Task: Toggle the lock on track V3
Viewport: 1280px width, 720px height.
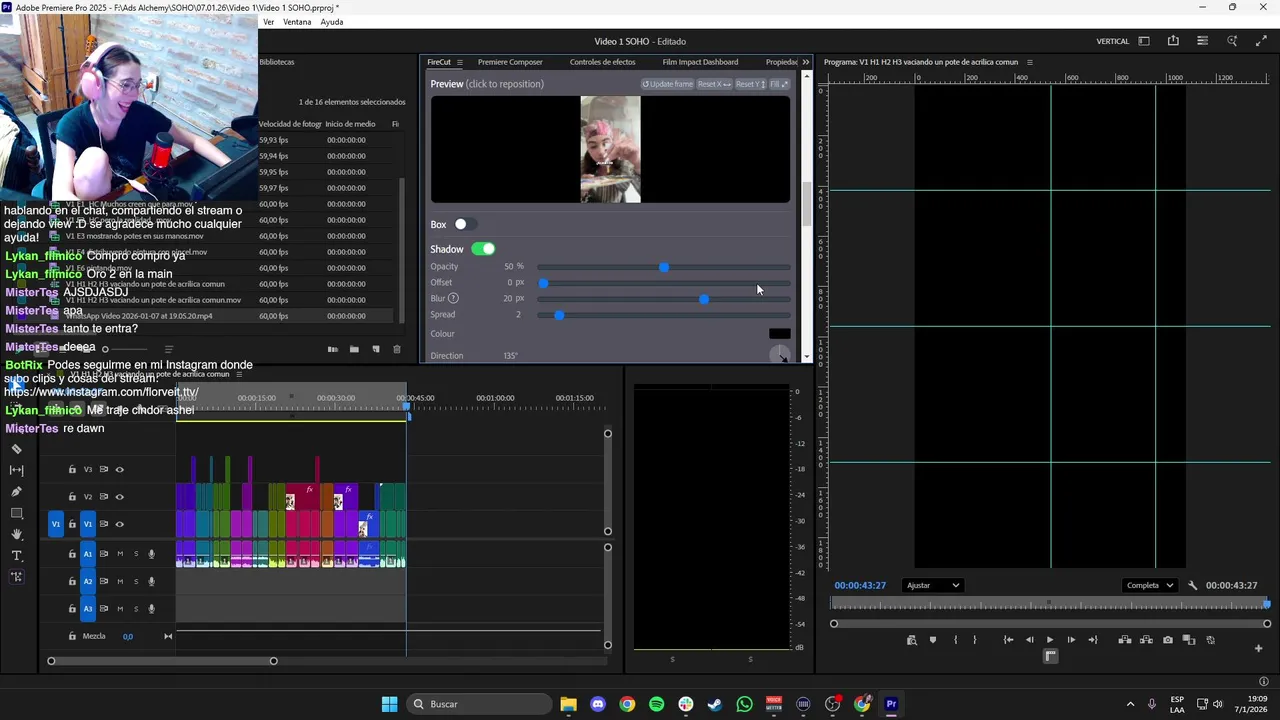Action: (72, 469)
